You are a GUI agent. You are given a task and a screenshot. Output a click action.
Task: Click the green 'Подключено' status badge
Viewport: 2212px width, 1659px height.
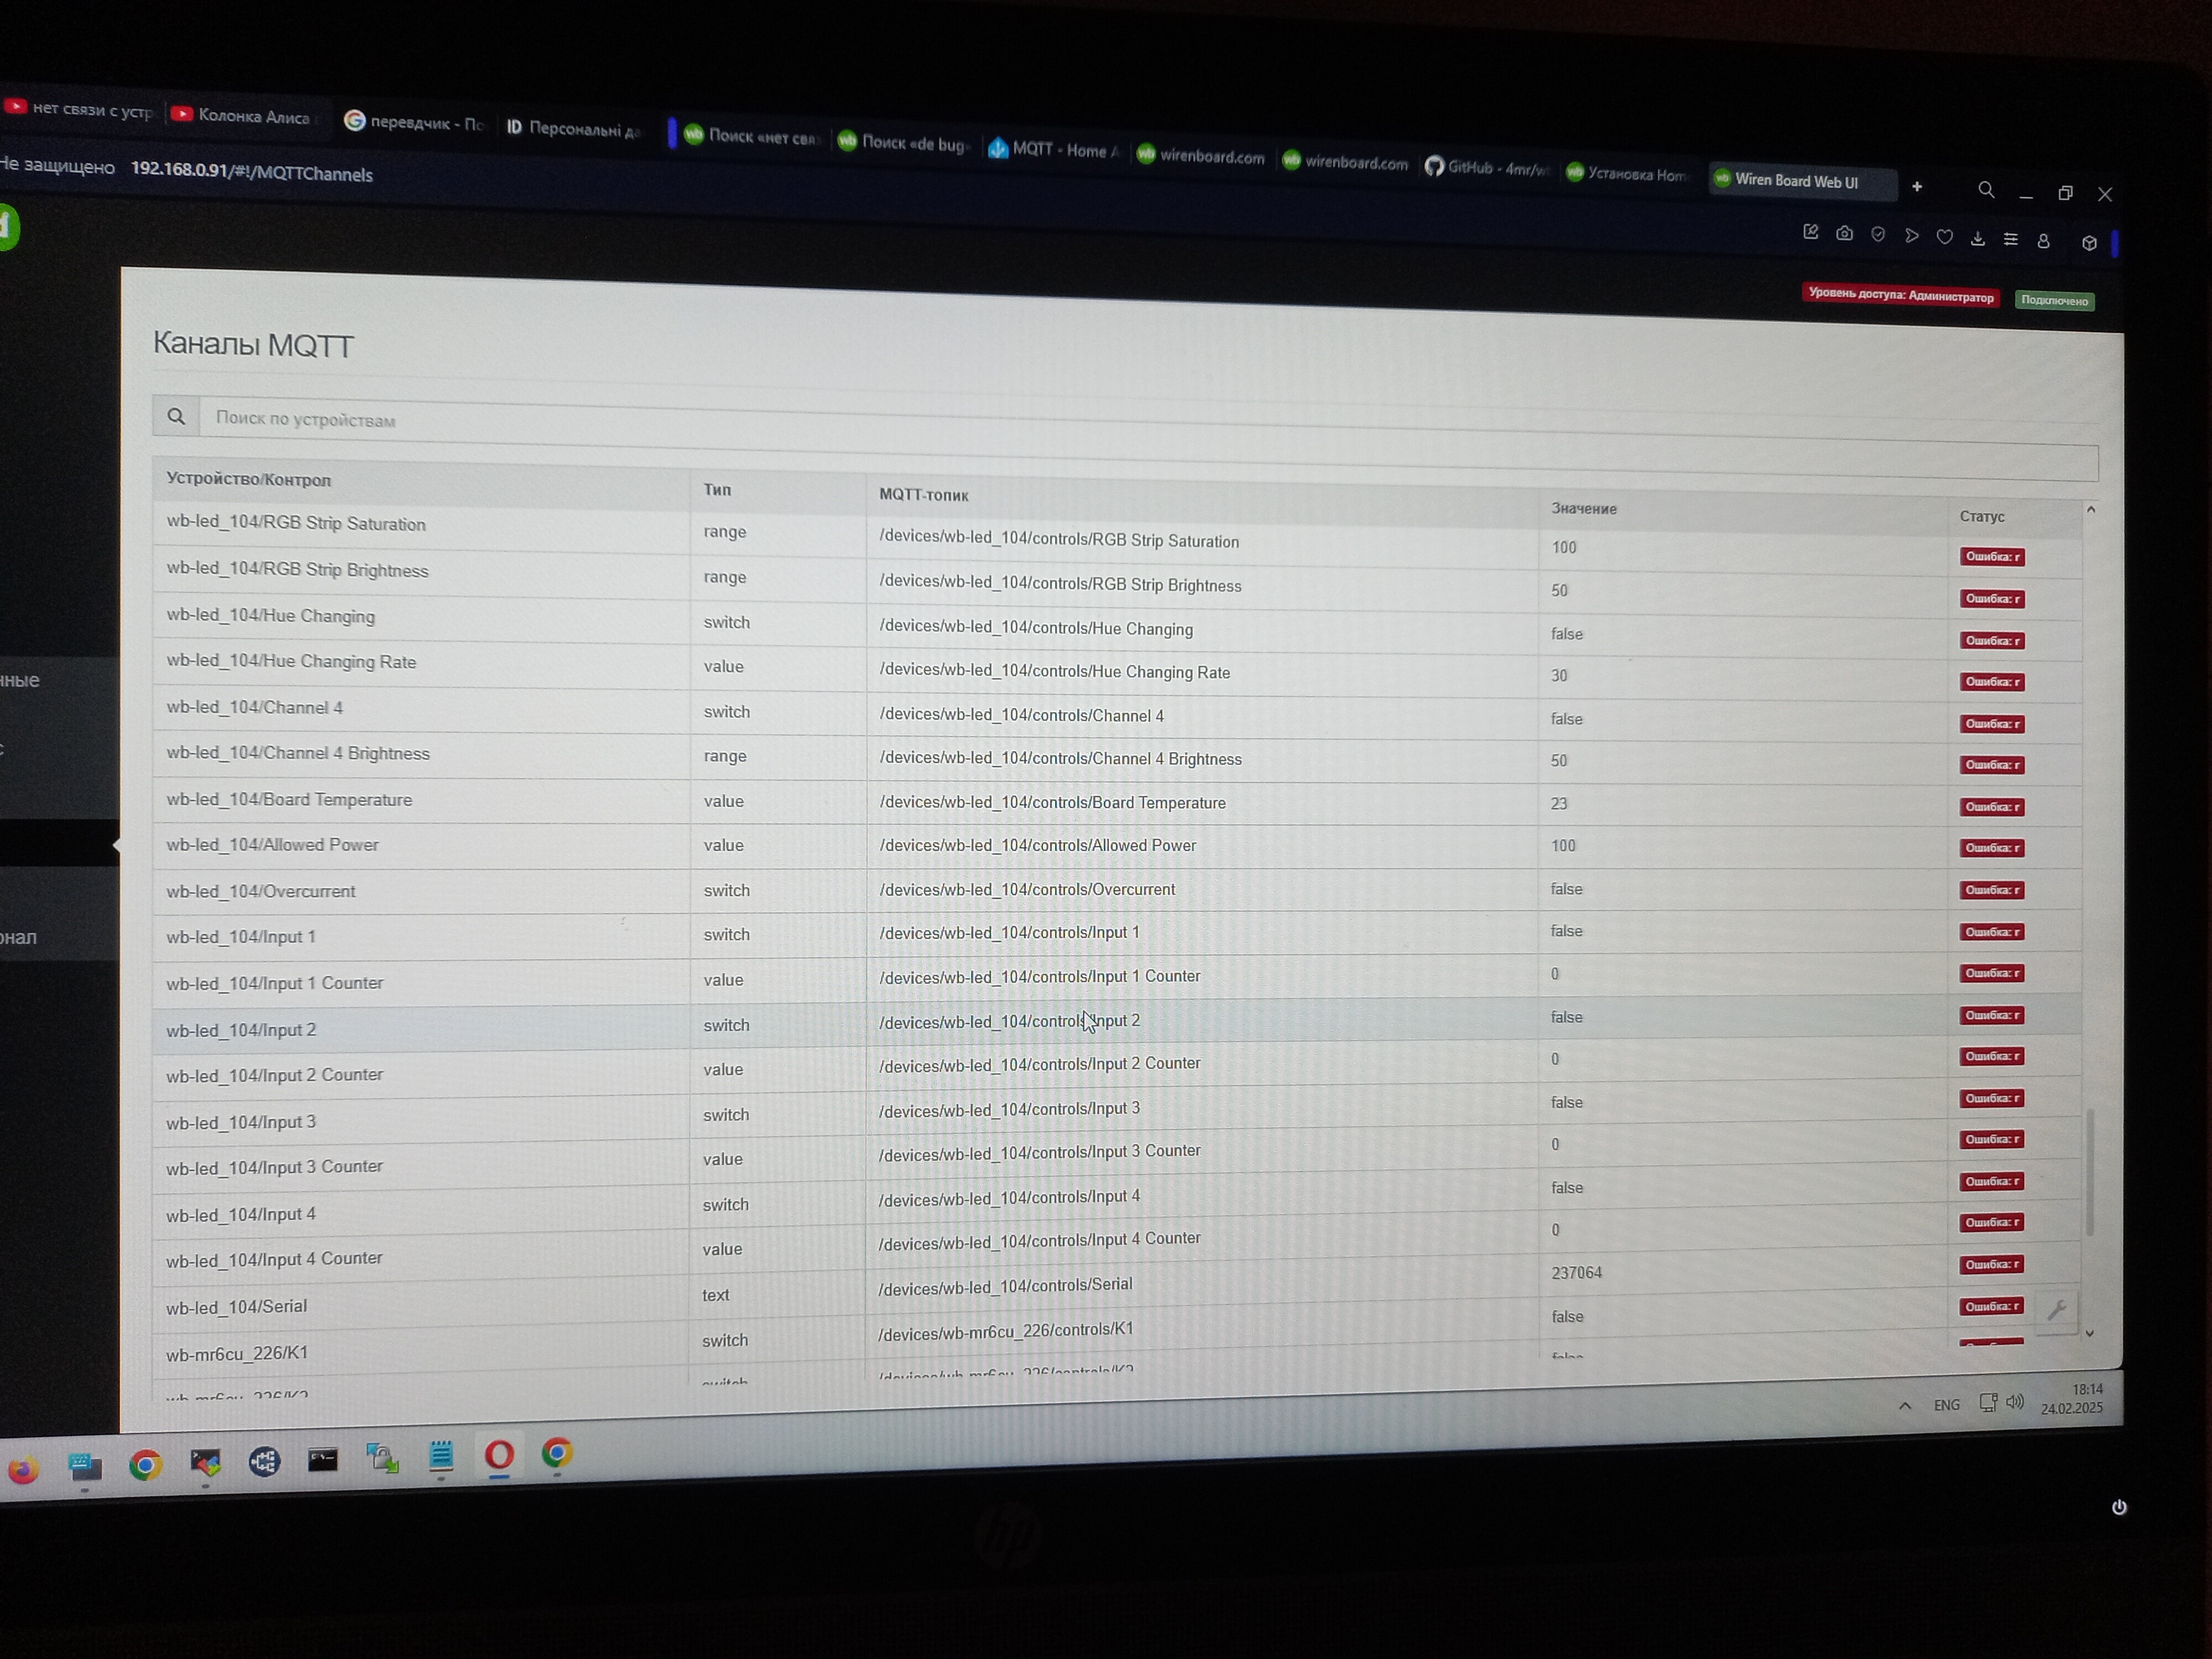[x=2055, y=300]
